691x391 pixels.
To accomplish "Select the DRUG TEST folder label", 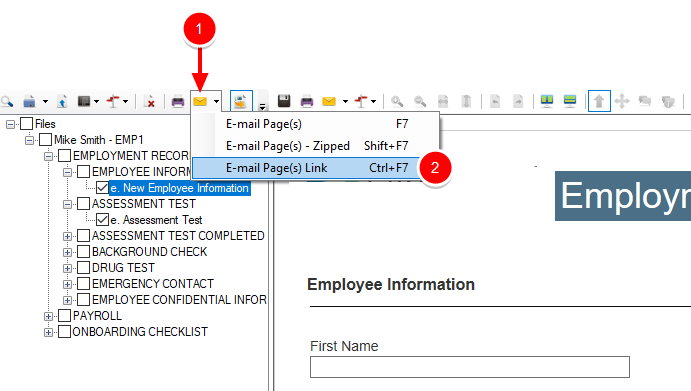I will click(123, 268).
